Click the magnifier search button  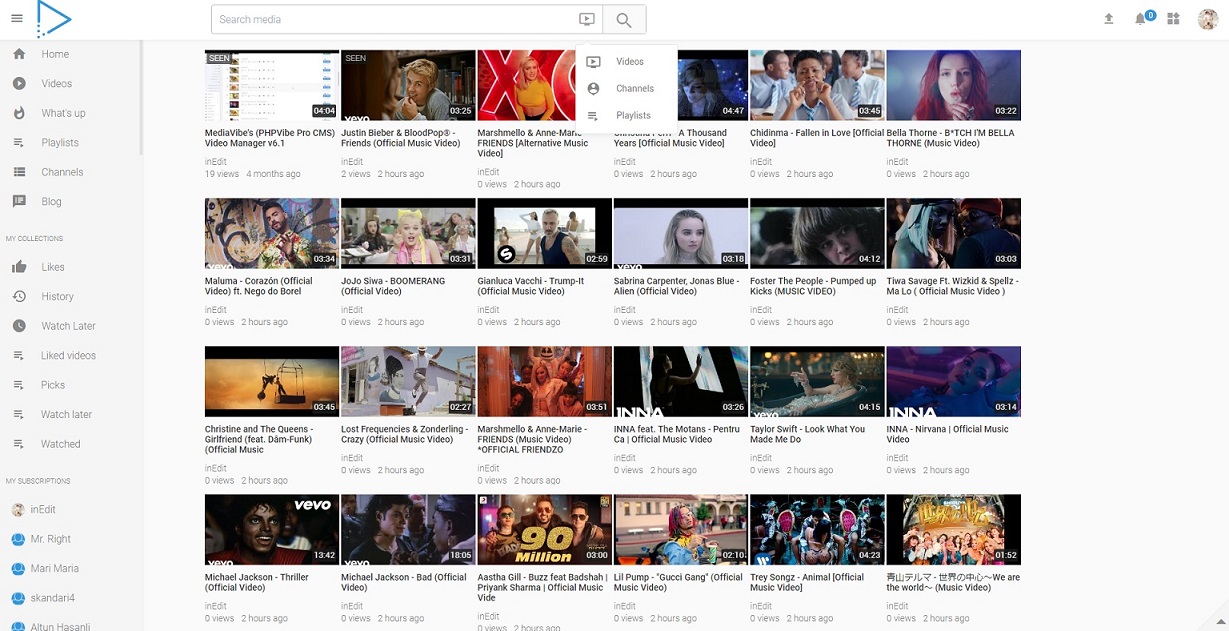click(624, 19)
